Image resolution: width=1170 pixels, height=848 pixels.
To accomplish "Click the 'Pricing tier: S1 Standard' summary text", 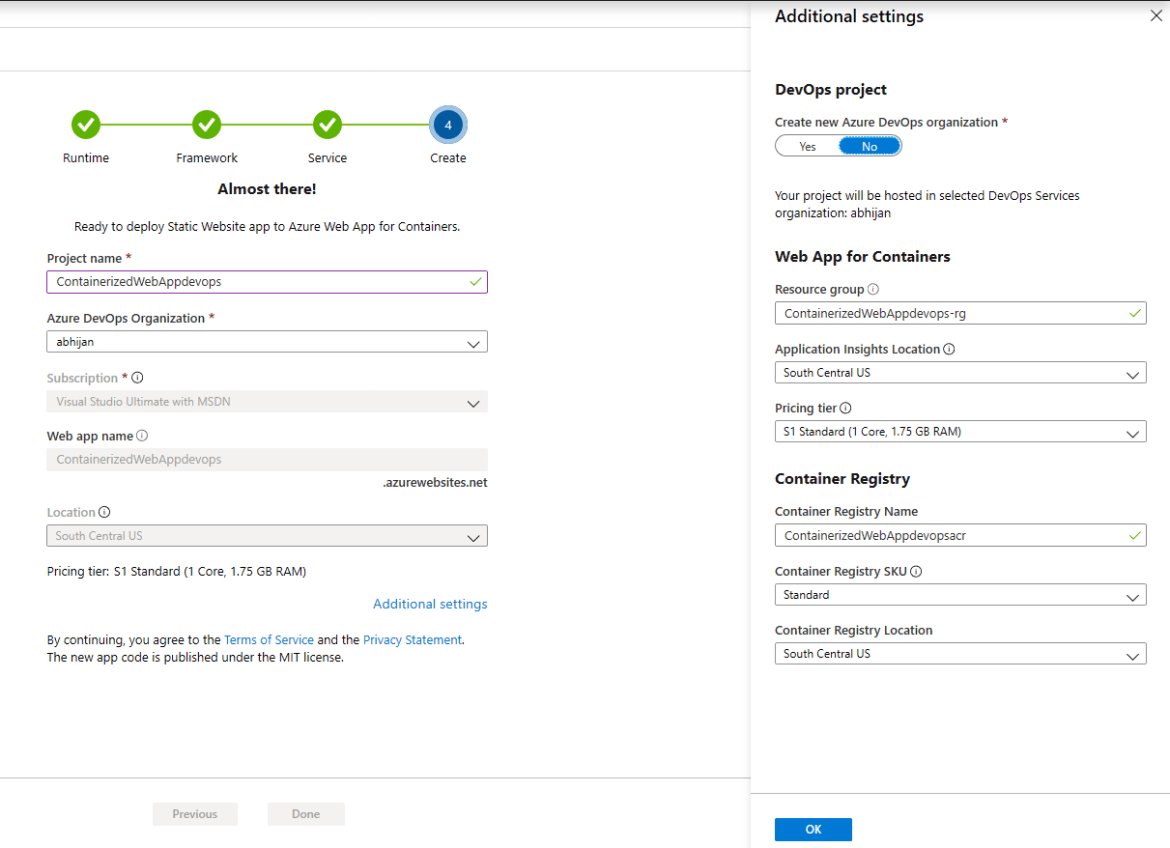I will pos(177,571).
